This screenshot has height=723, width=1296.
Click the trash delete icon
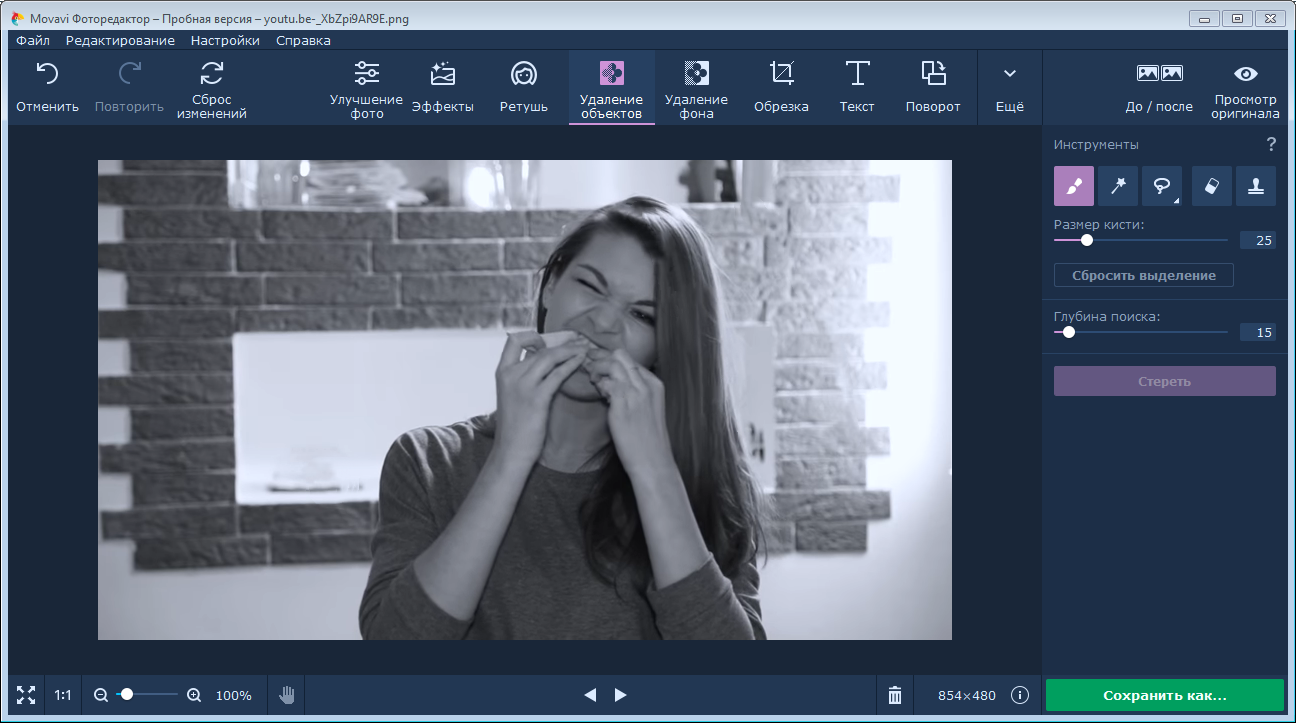[895, 695]
